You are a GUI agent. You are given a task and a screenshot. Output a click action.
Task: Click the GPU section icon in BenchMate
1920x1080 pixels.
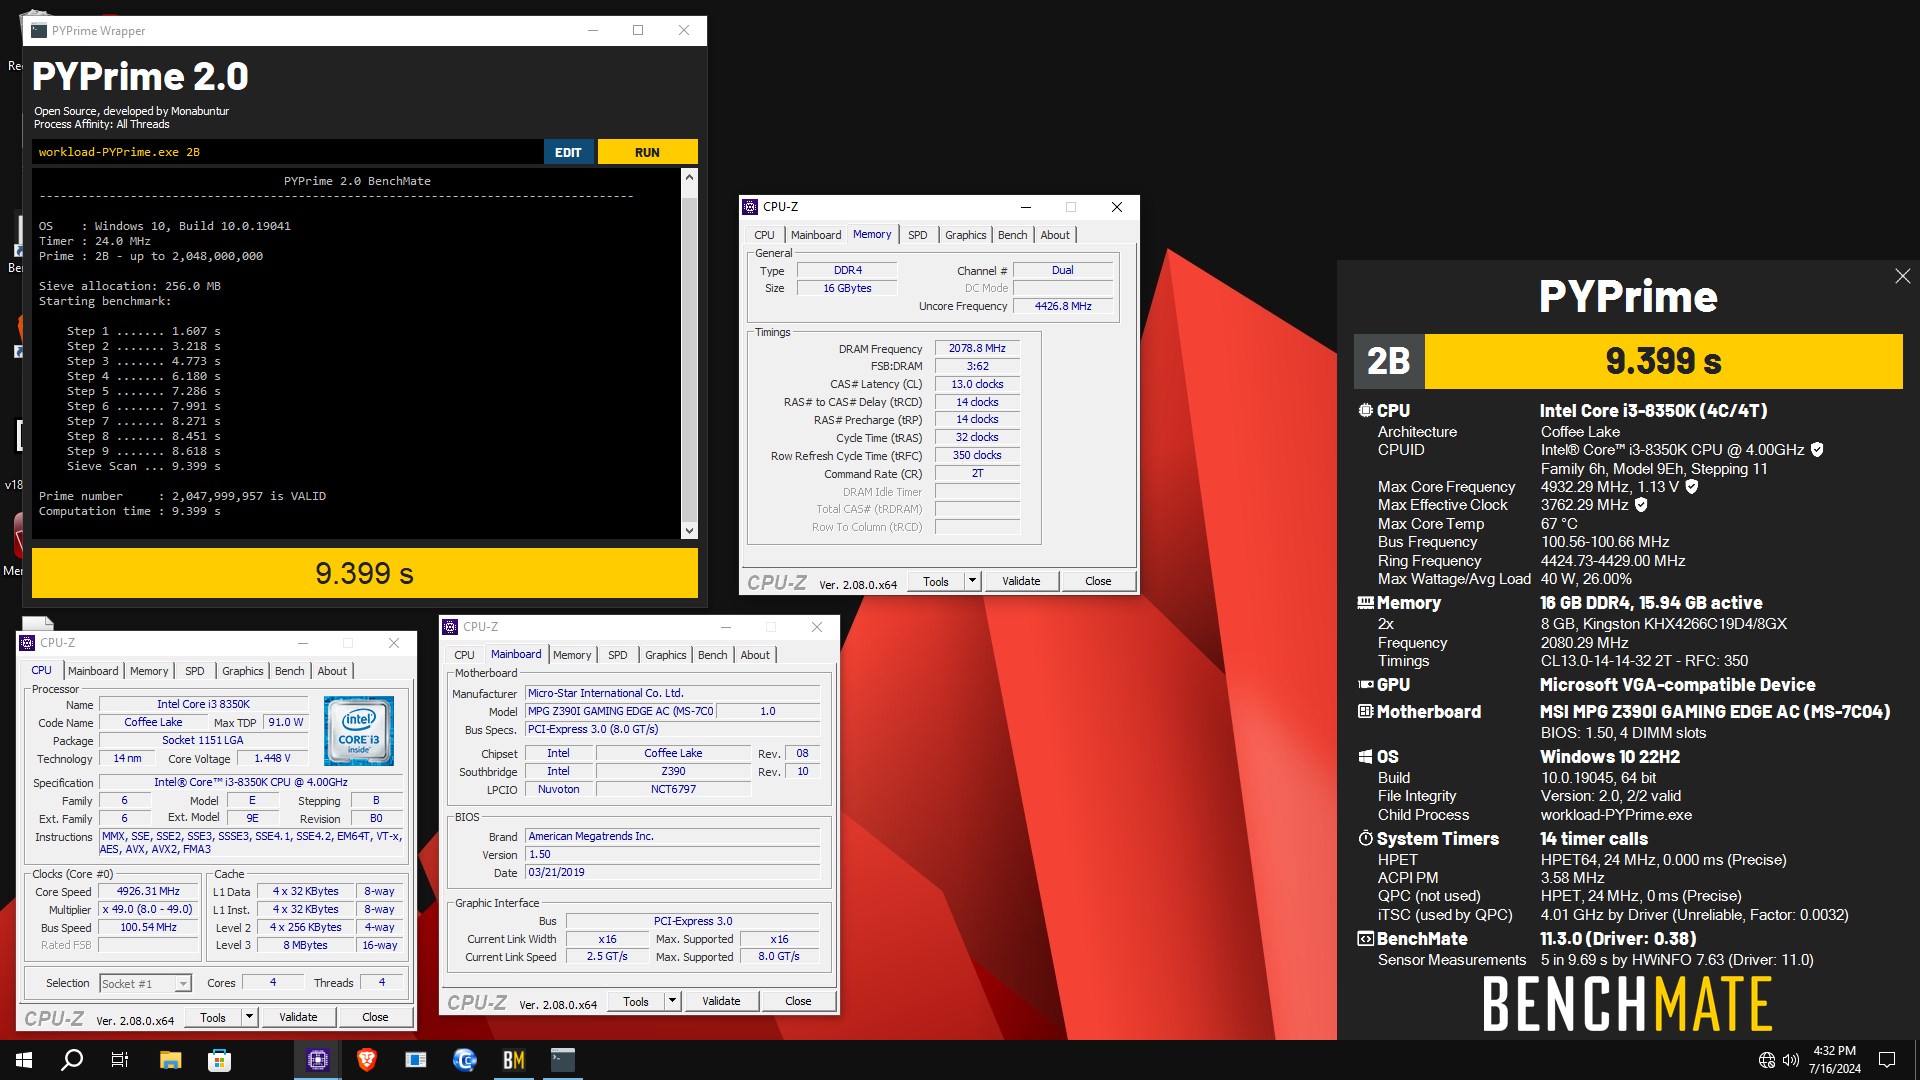tap(1365, 685)
